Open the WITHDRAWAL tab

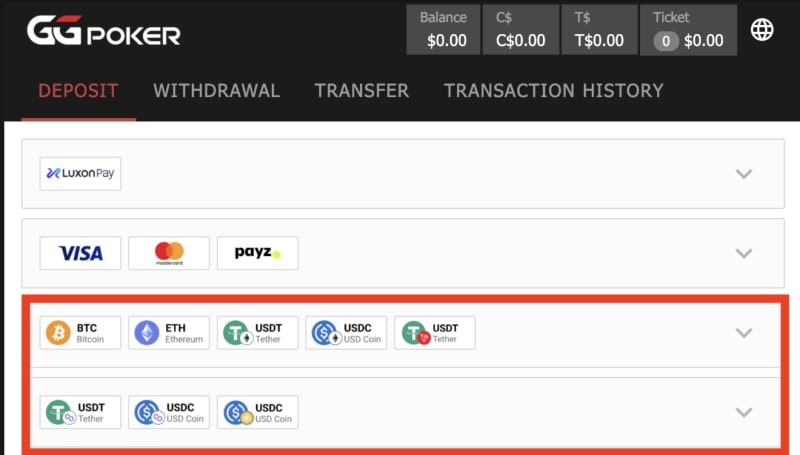tap(216, 91)
